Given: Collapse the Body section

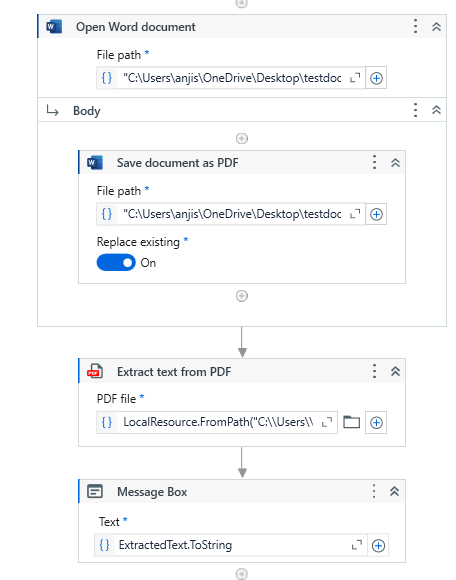Looking at the screenshot, I should 436,110.
